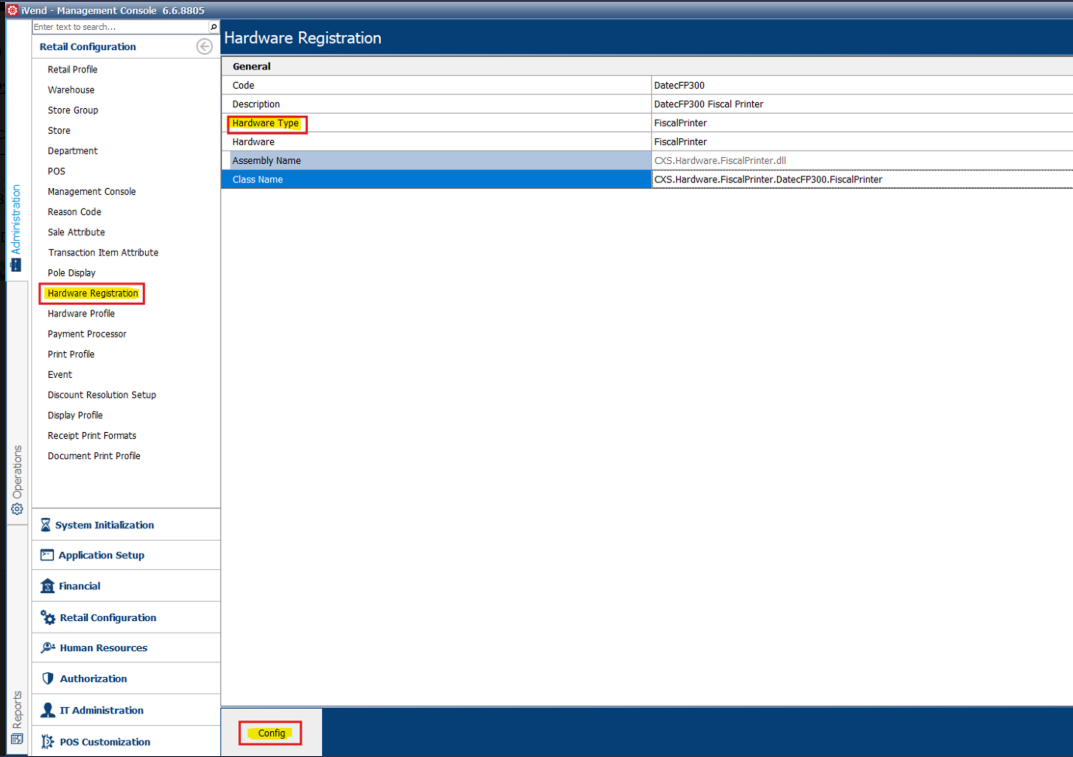Select the Administration vertical tab
This screenshot has height=757, width=1073.
click(x=16, y=227)
